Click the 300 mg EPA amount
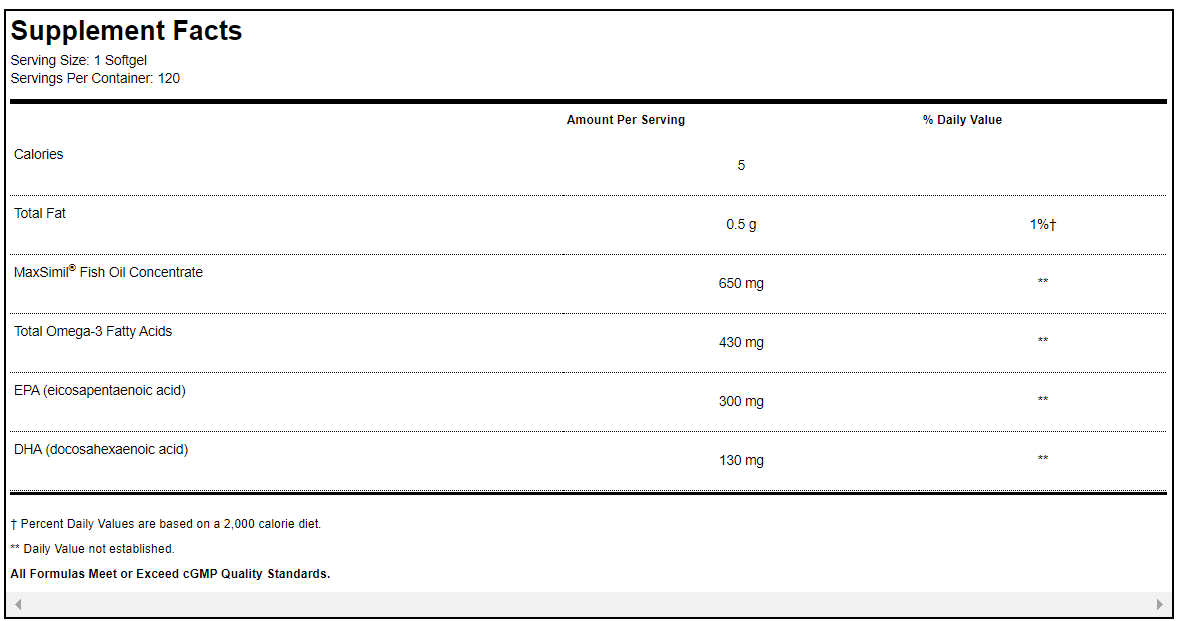This screenshot has height=621, width=1177. pos(741,402)
